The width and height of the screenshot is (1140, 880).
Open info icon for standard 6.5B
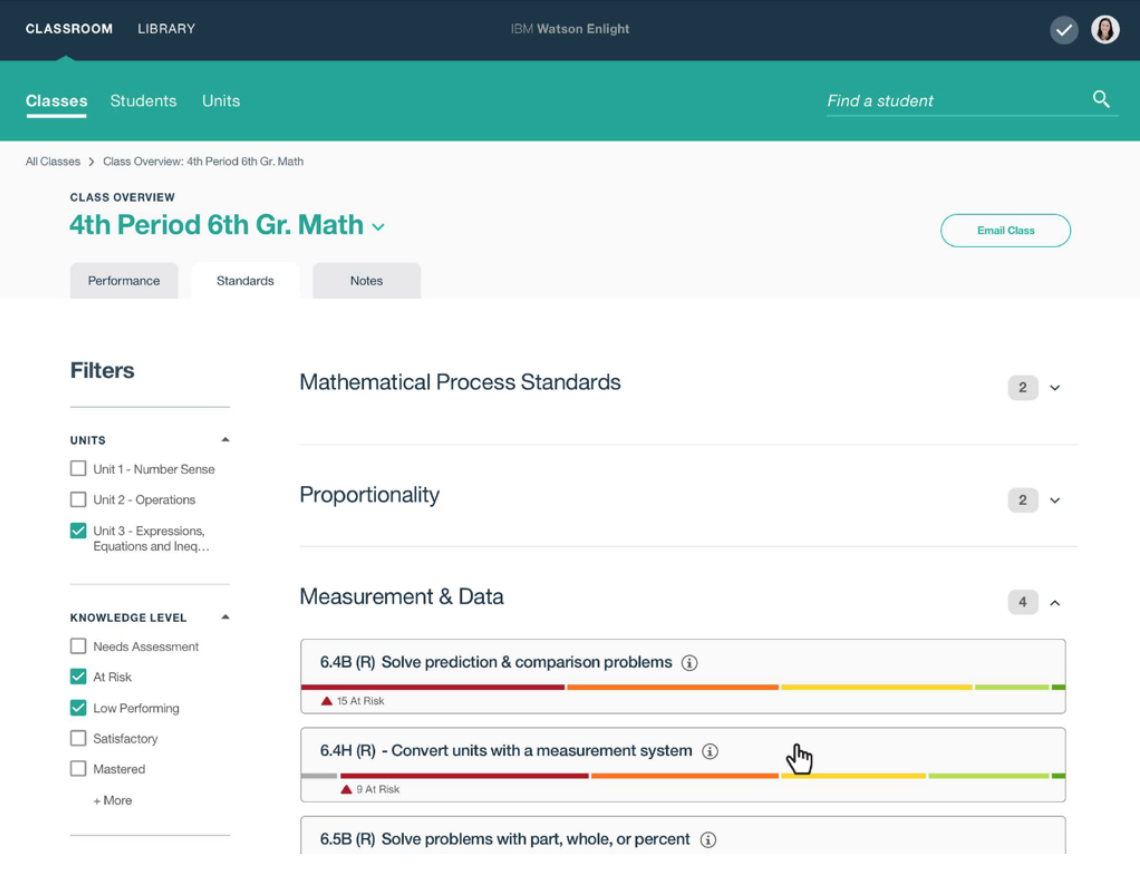coord(708,840)
